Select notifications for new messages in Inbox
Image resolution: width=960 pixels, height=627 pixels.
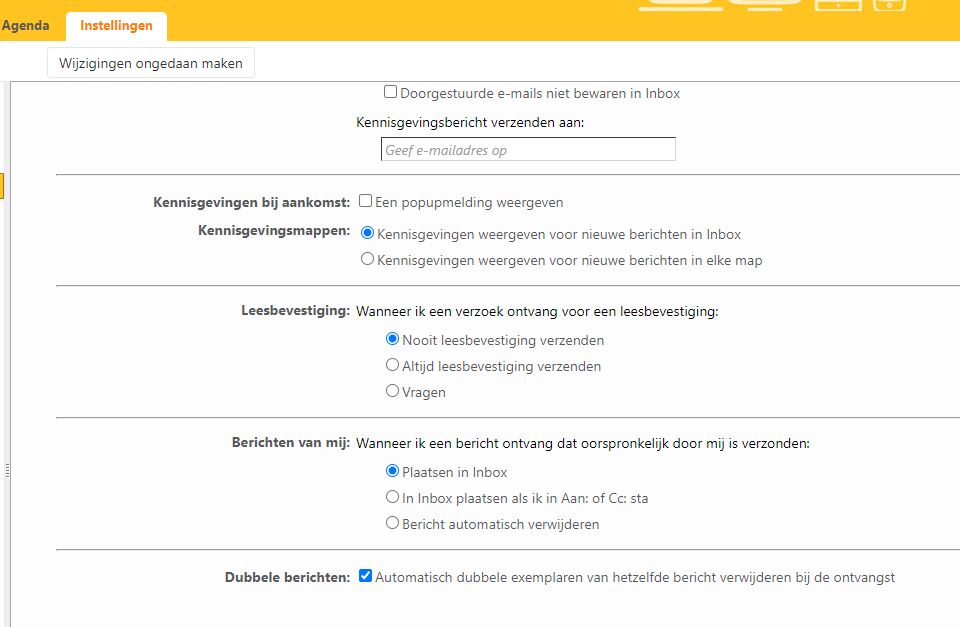(x=367, y=233)
